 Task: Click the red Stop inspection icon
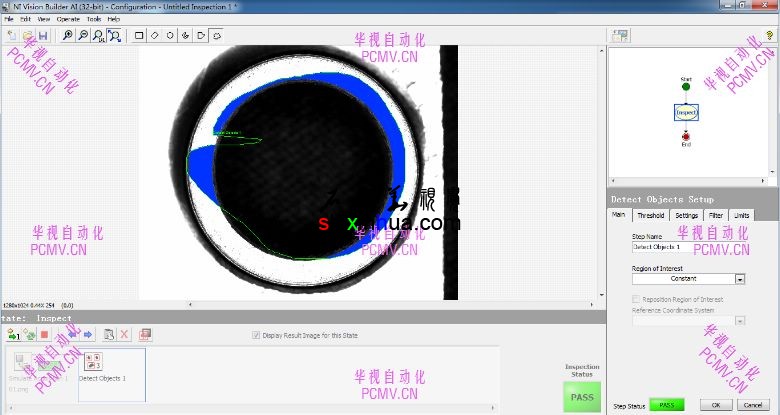pos(44,334)
